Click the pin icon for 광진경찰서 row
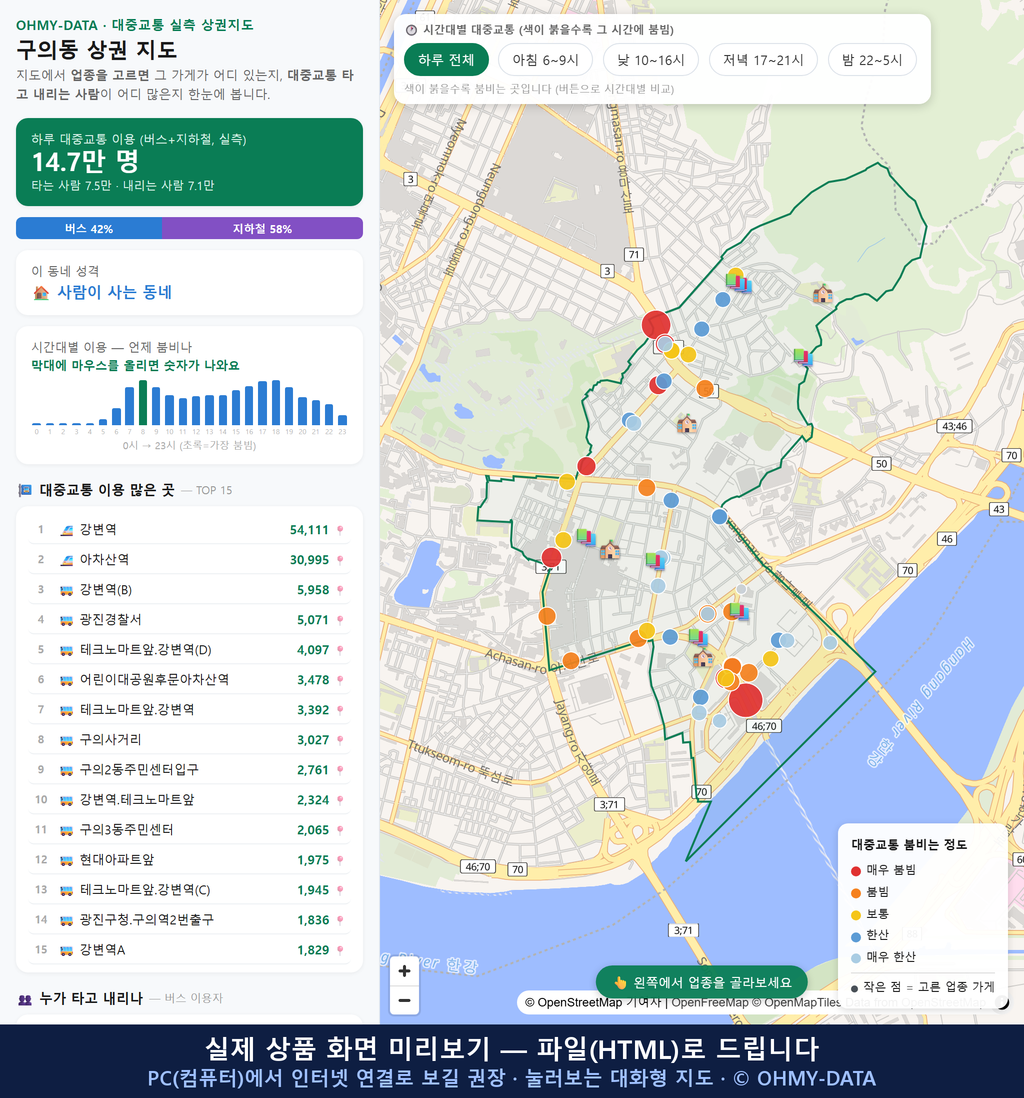 click(x=340, y=620)
